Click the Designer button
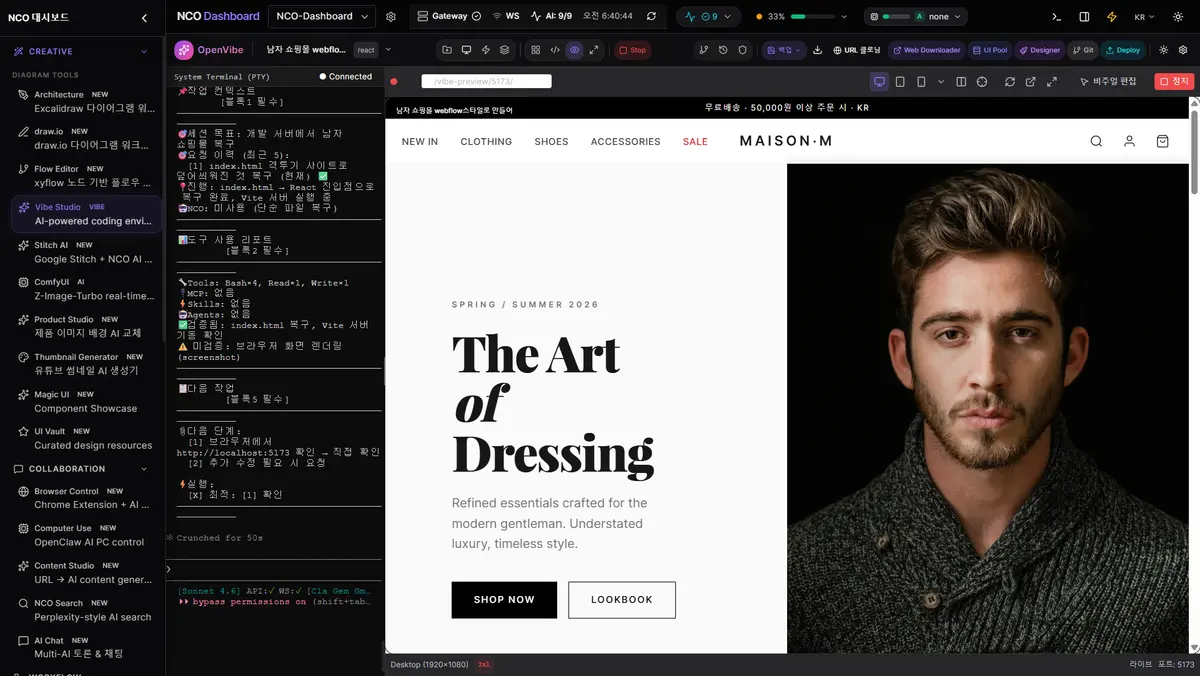 tap(1040, 50)
